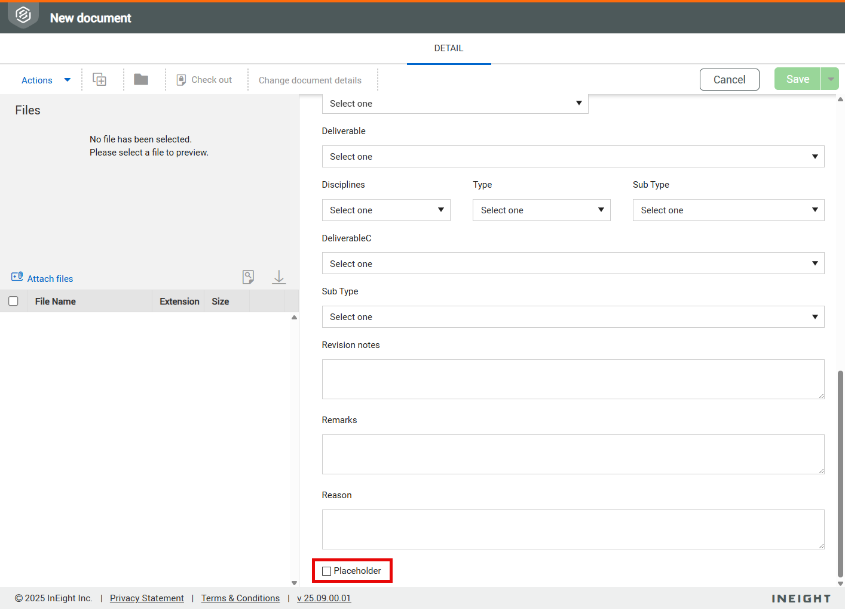Click the preview file magnifier icon
Viewport: 845px width, 609px height.
[x=248, y=278]
